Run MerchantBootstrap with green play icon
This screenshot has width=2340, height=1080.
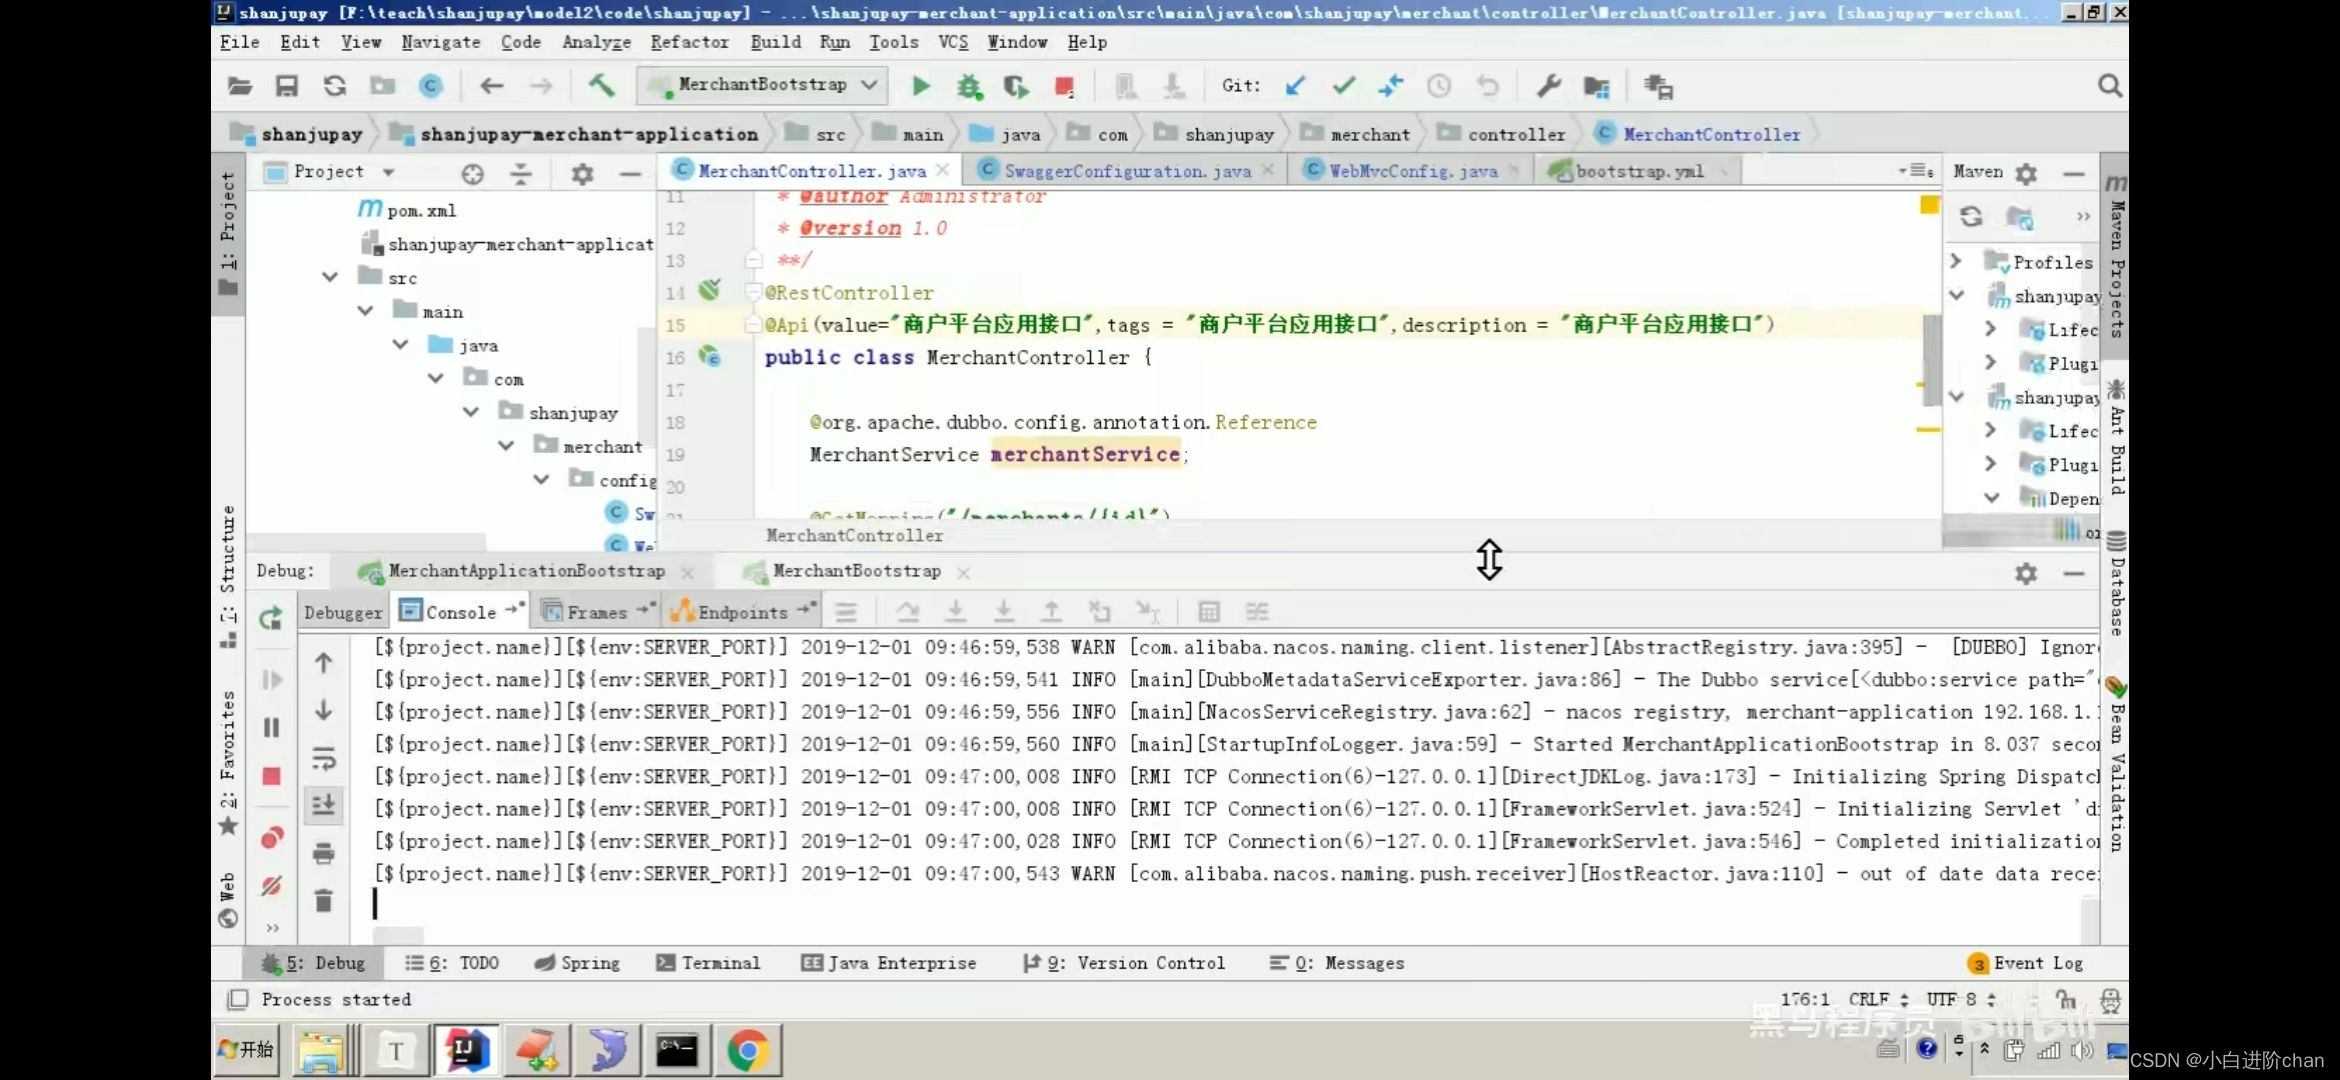[x=921, y=86]
